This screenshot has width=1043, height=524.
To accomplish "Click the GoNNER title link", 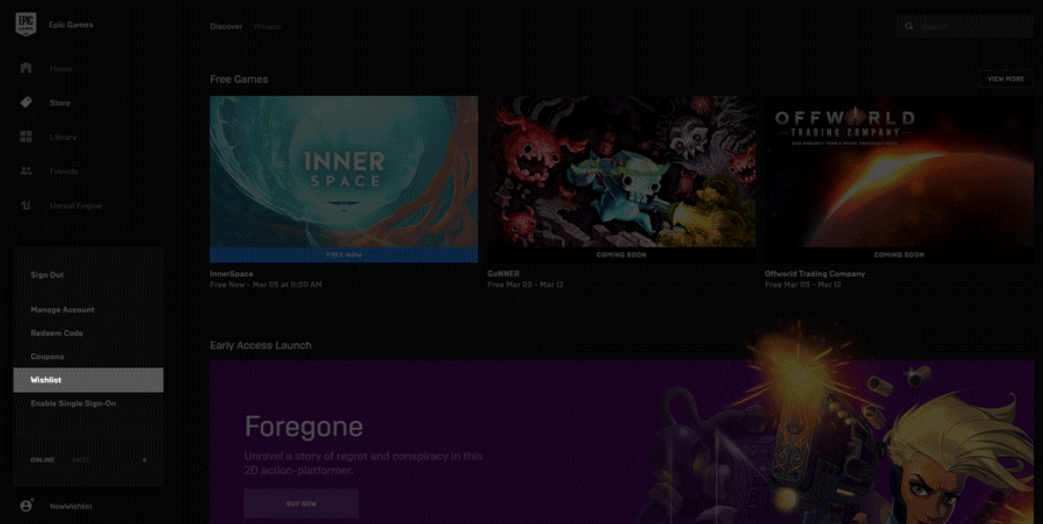I will pos(504,274).
